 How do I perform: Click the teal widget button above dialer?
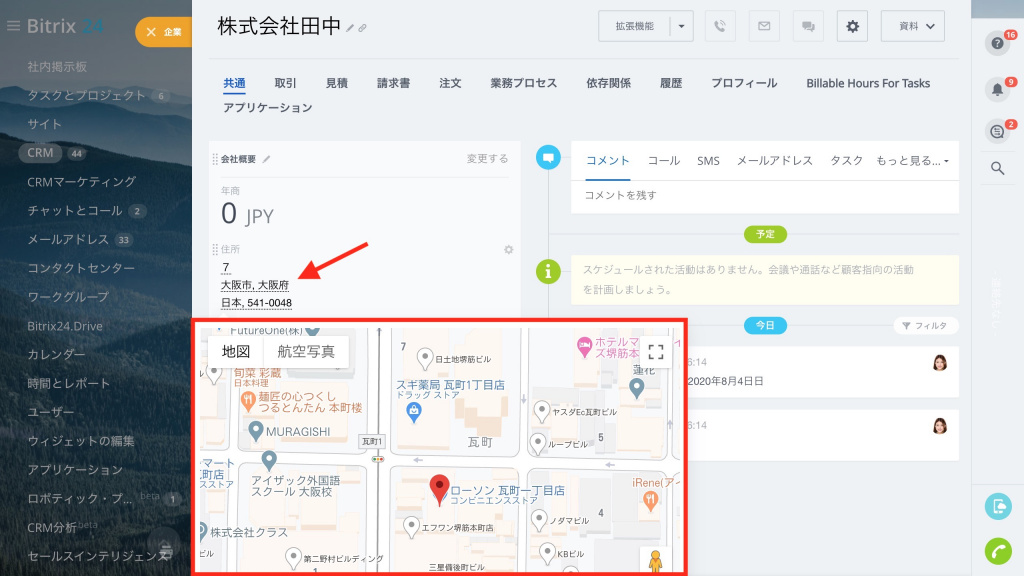click(x=998, y=506)
